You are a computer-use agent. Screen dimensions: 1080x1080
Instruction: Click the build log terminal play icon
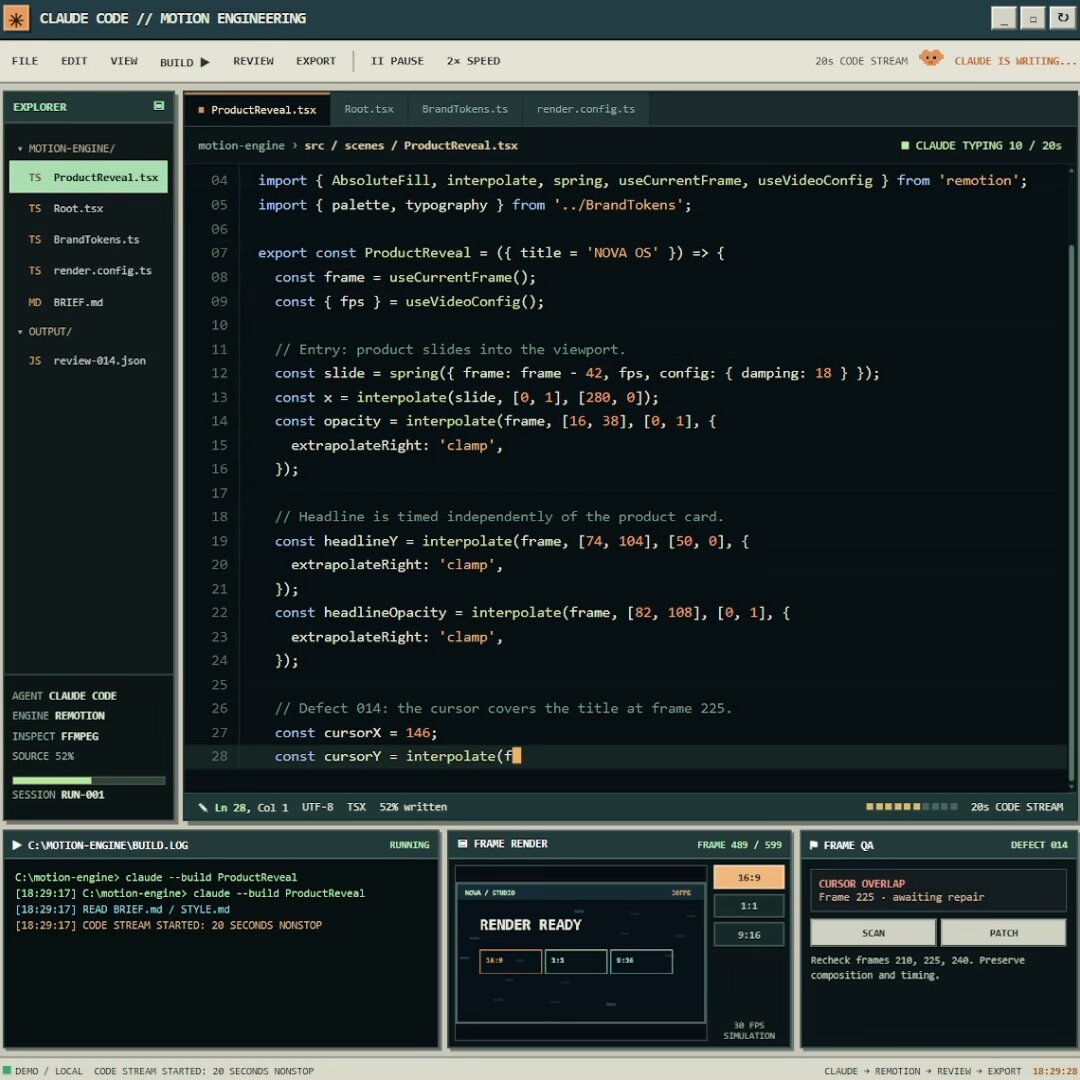(17, 845)
